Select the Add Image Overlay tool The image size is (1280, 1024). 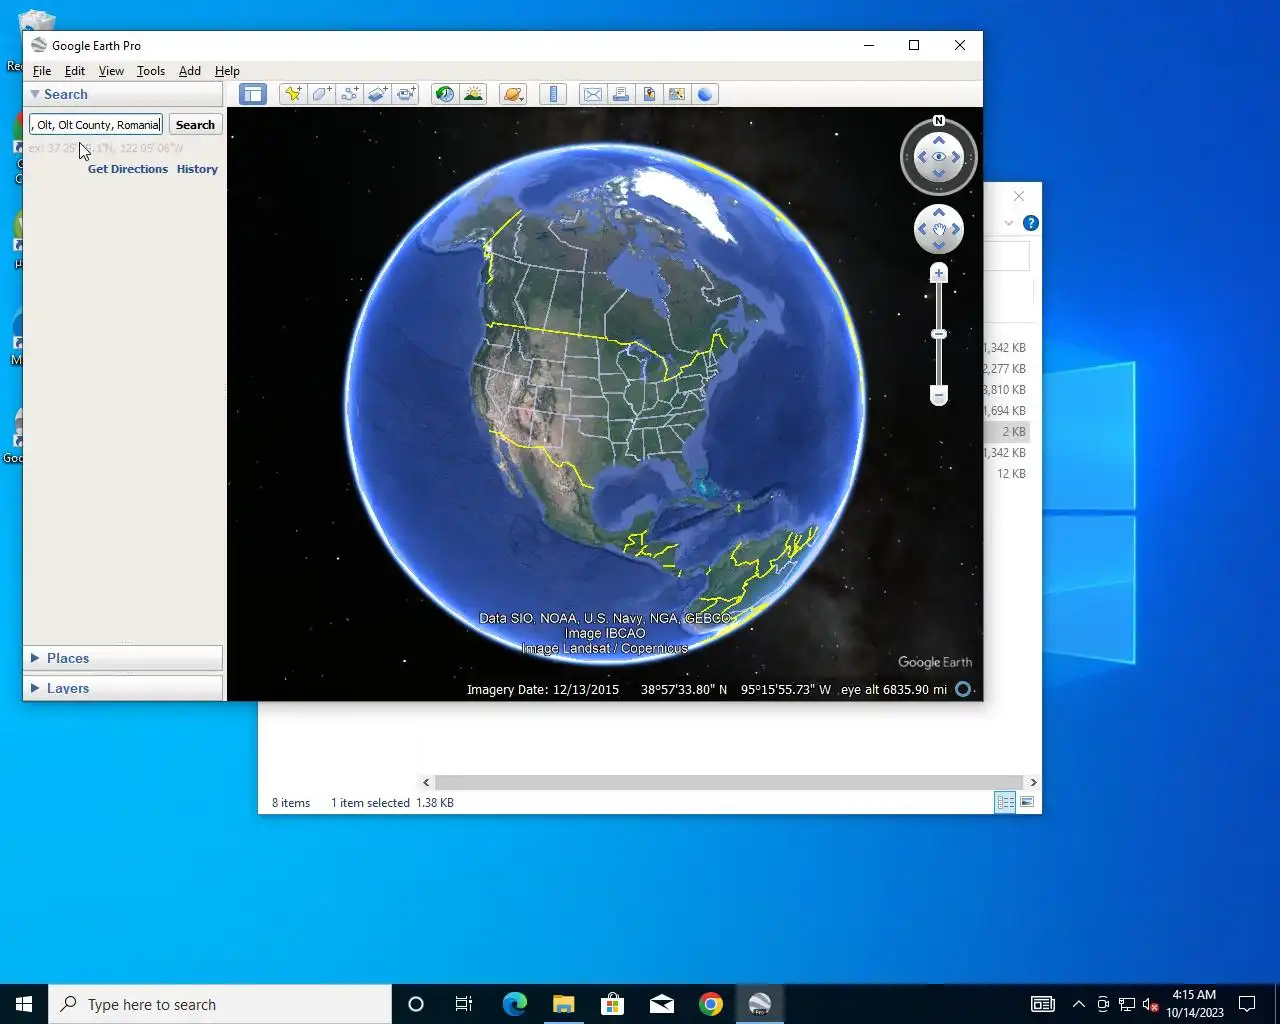[x=377, y=94]
